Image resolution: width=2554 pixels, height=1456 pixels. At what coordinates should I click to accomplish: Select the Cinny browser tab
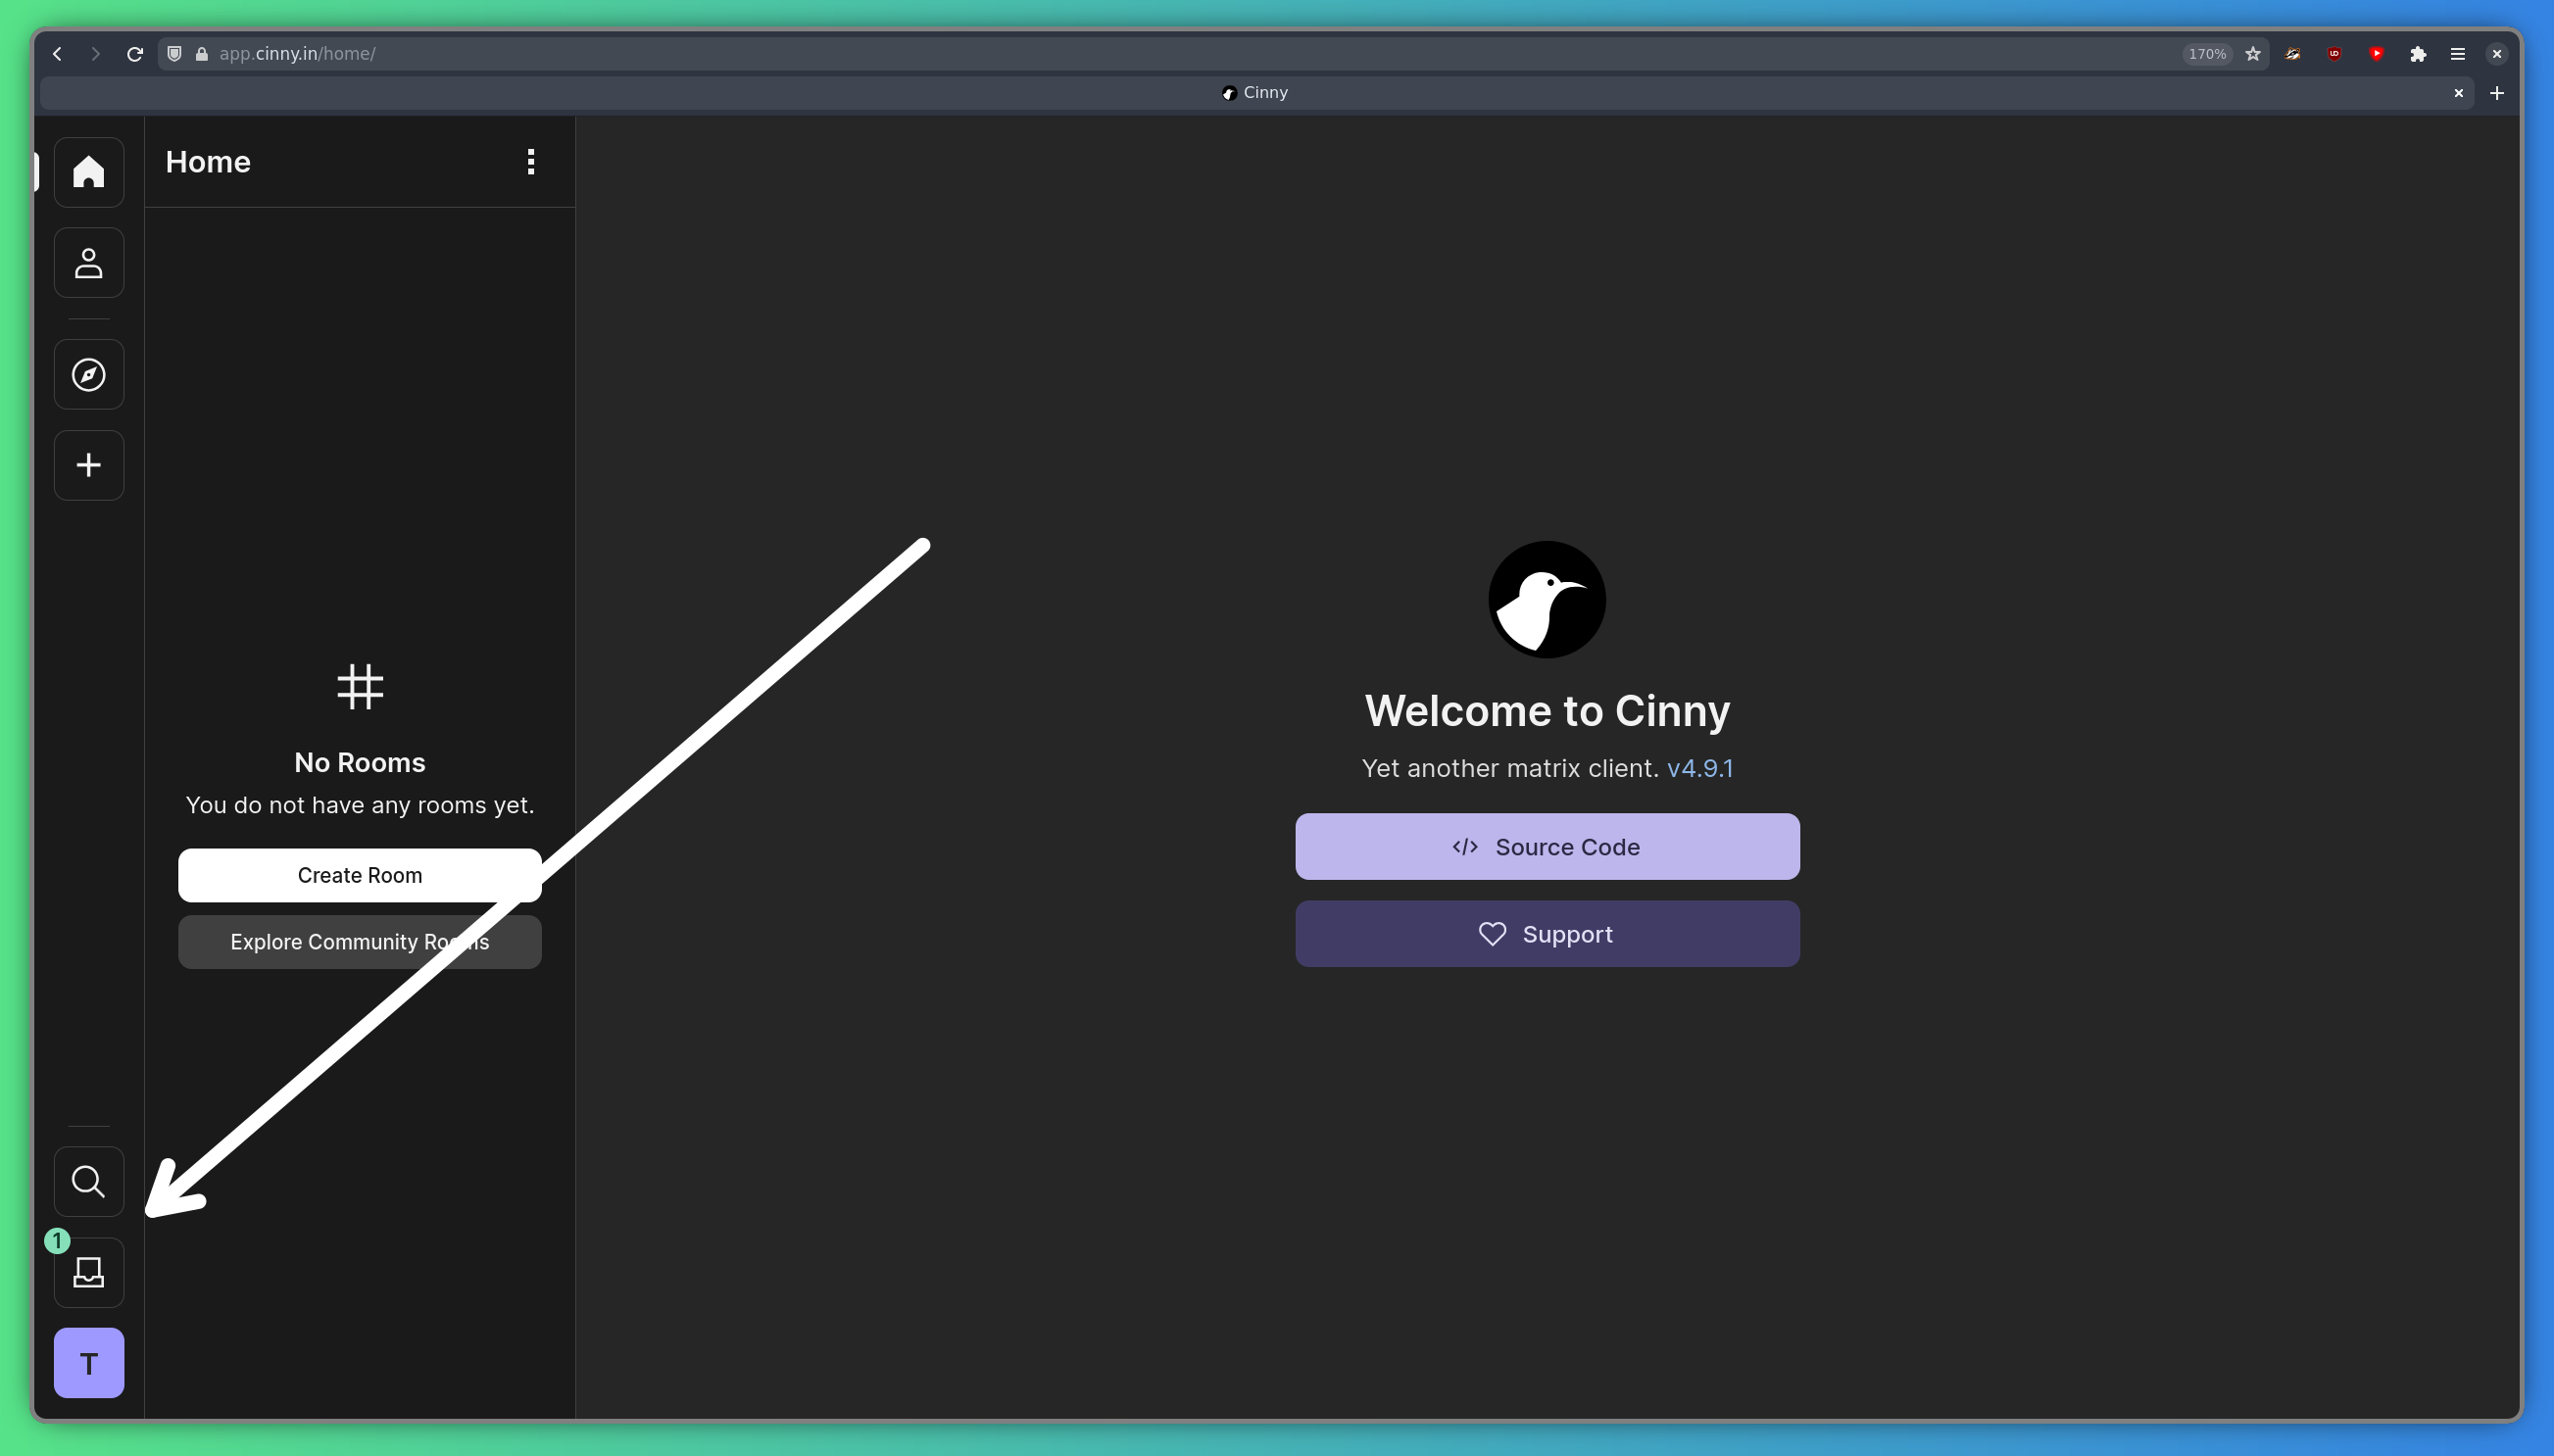[1255, 93]
